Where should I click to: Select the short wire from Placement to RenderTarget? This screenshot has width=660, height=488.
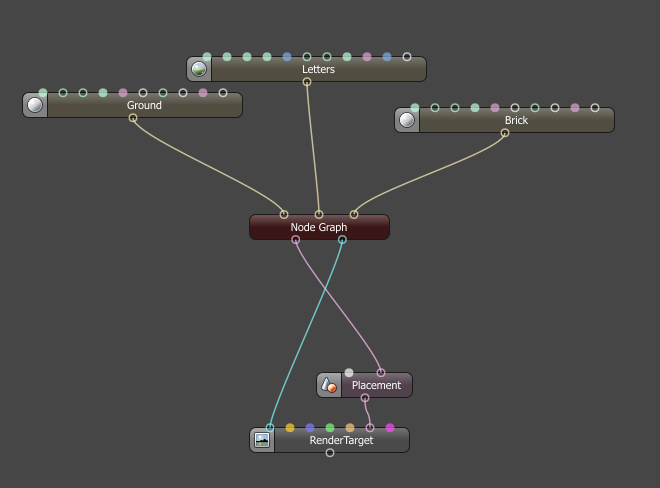[368, 413]
